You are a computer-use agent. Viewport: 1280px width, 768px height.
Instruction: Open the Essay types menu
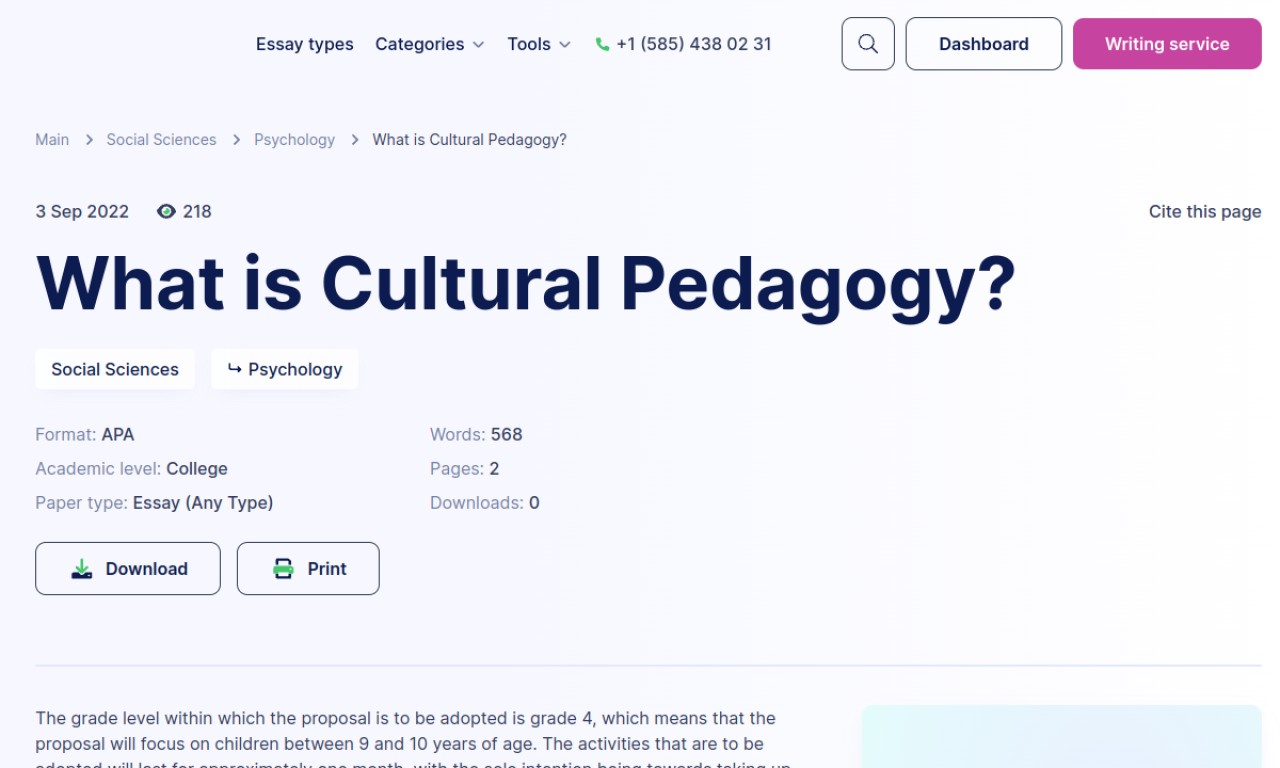click(304, 44)
